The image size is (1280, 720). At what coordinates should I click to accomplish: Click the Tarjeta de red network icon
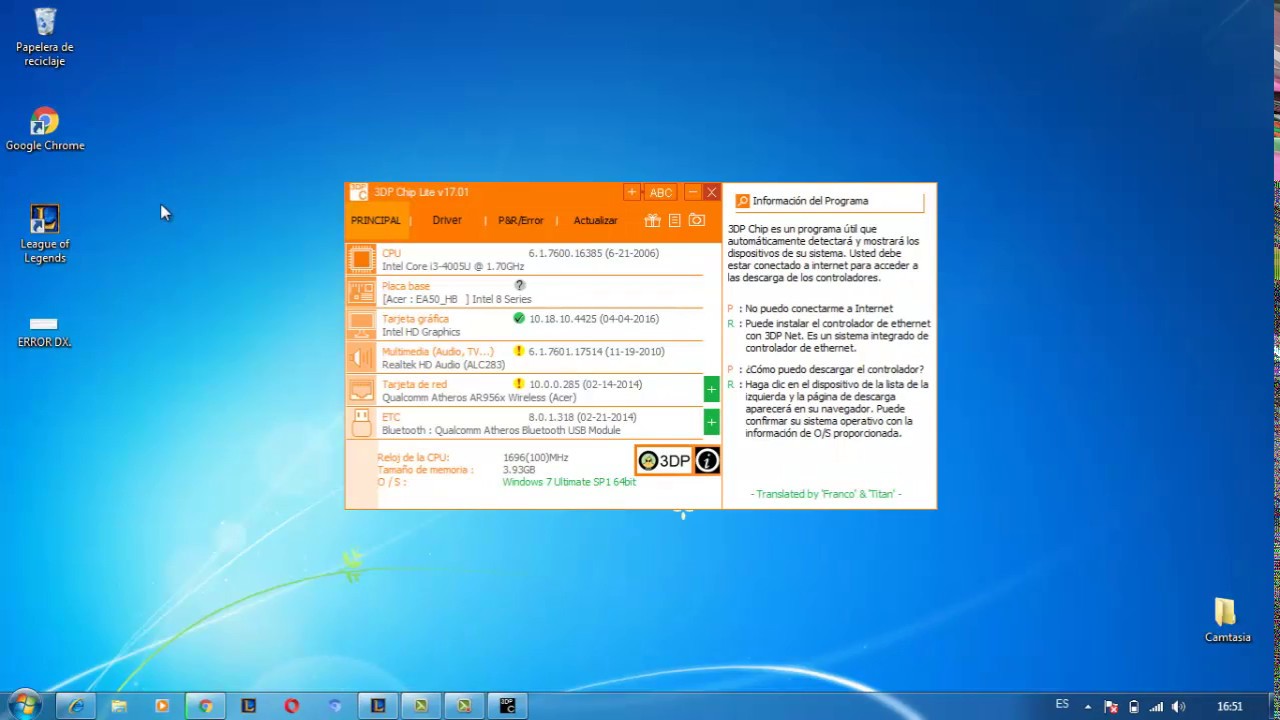pos(361,391)
